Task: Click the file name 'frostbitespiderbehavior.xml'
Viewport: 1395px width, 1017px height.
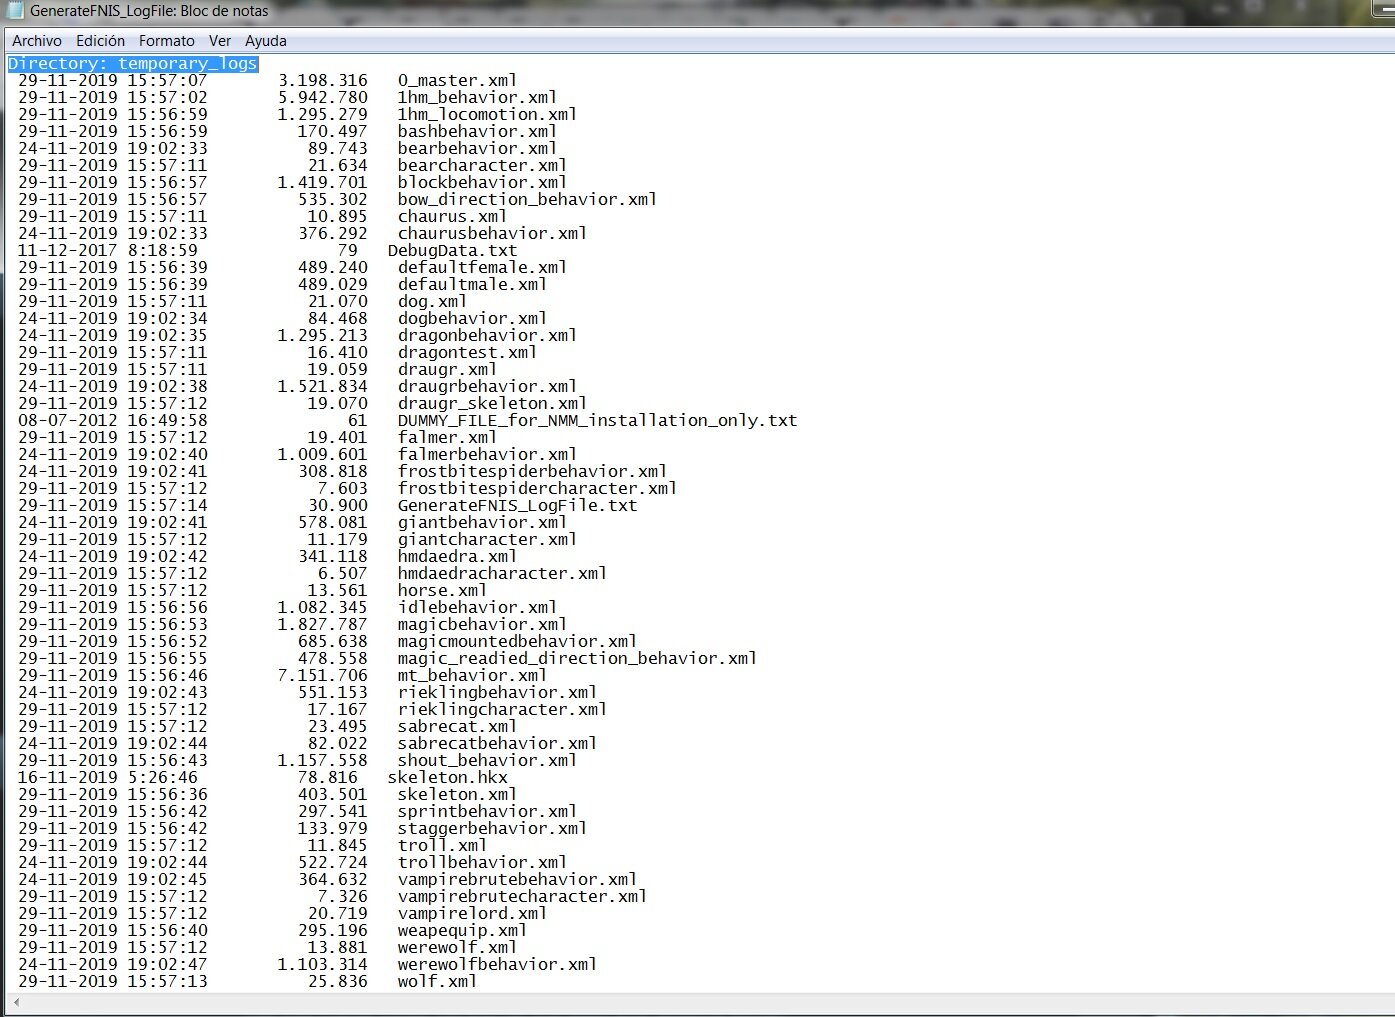Action: 532,471
